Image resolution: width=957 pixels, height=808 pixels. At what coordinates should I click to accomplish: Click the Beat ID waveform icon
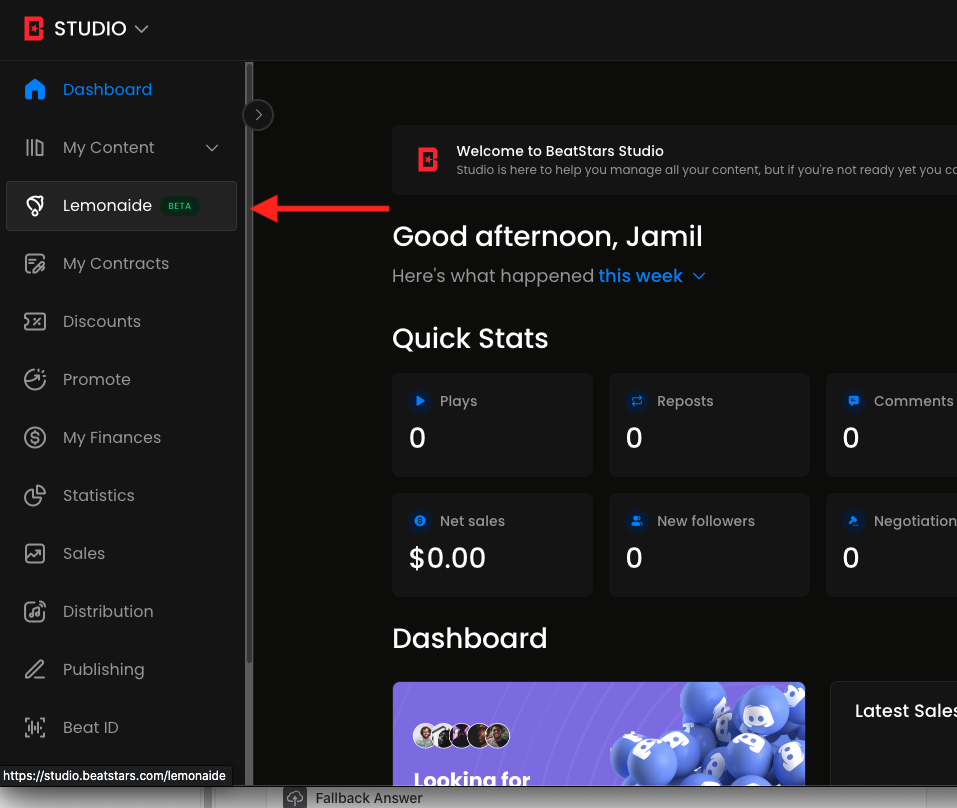tap(35, 727)
